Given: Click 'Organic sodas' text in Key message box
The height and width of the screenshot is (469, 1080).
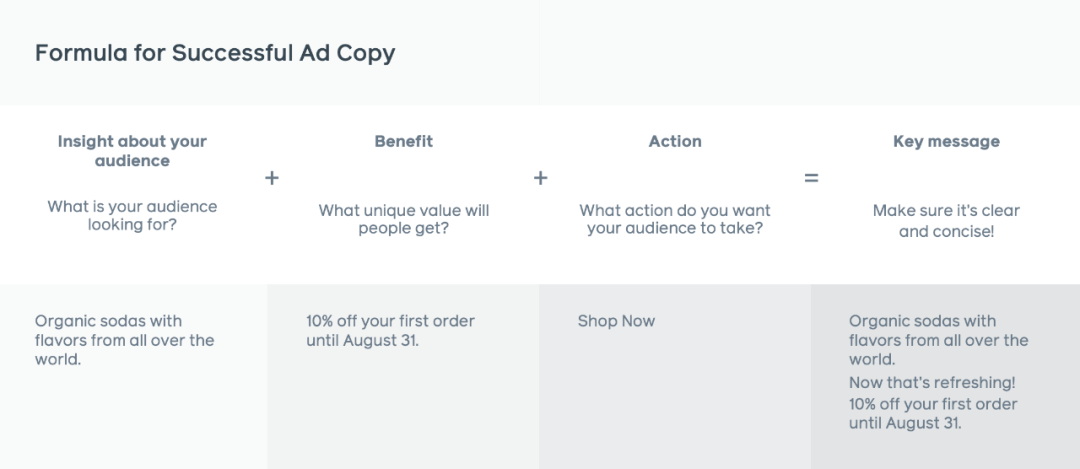Looking at the screenshot, I should 938,340.
